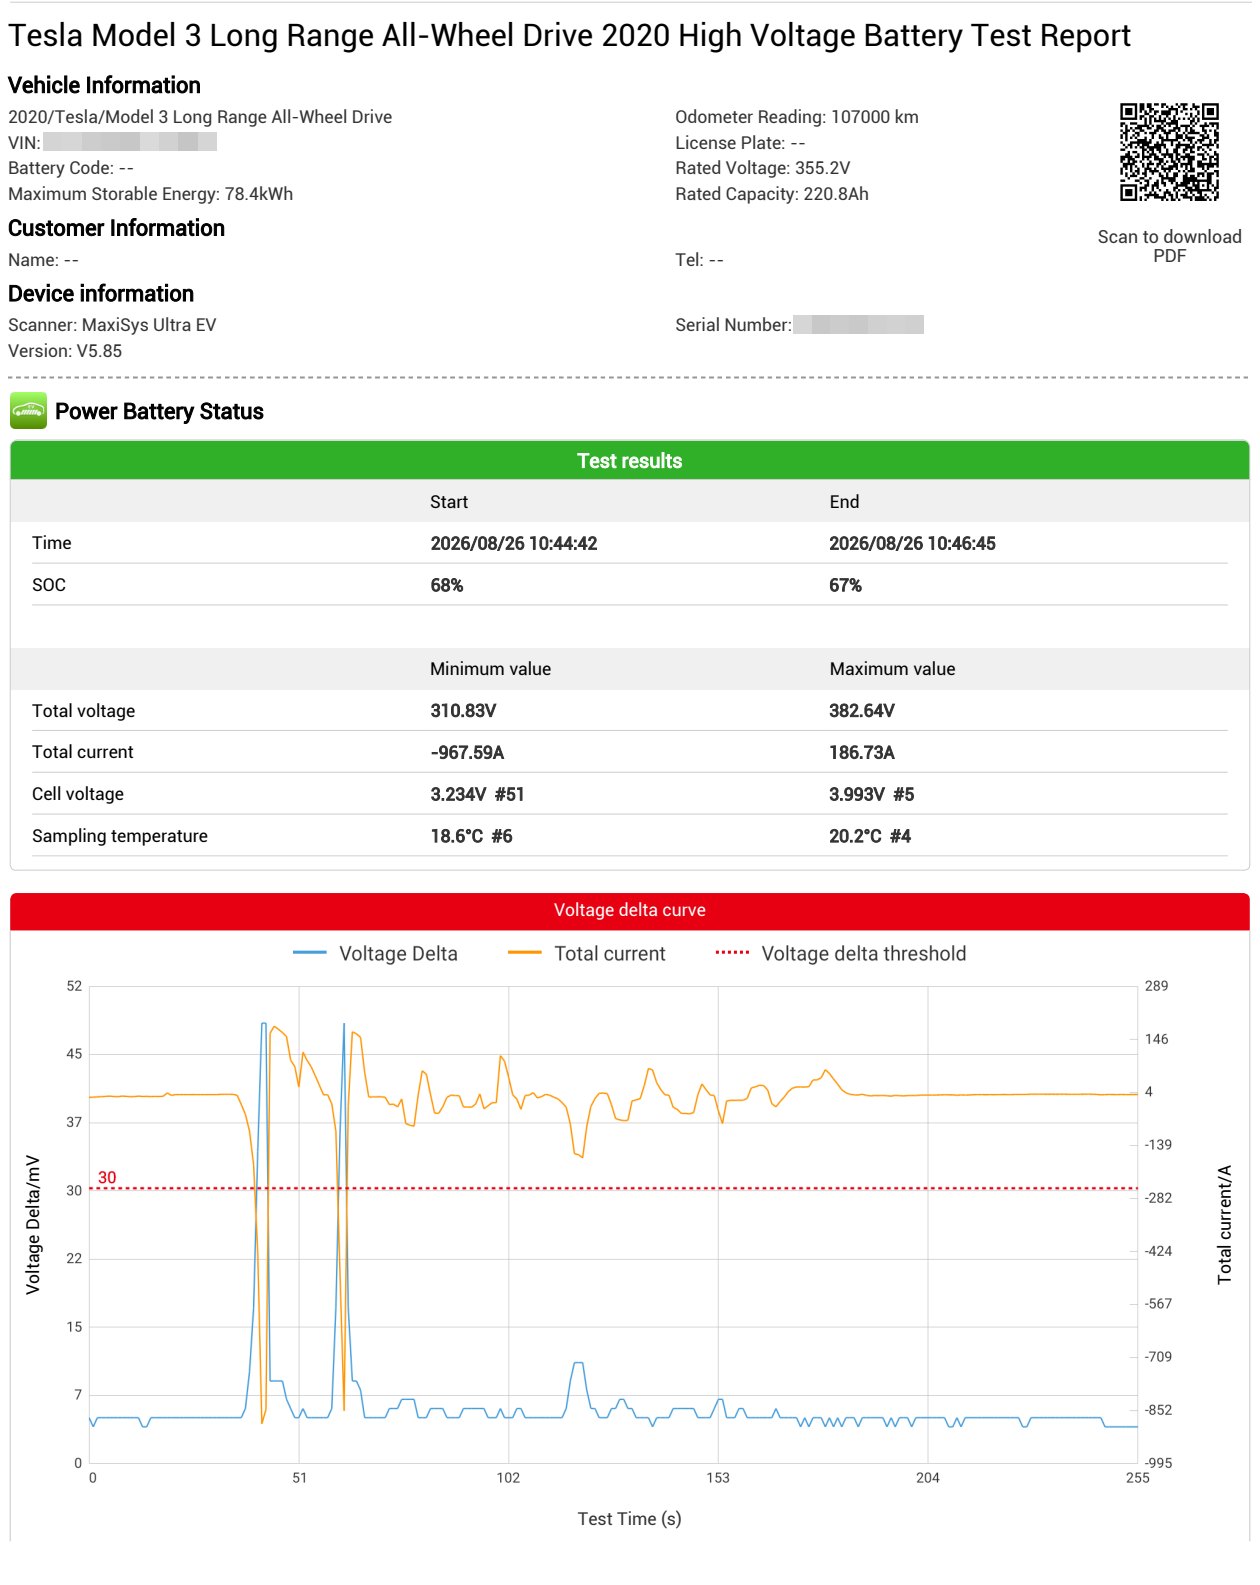Click the report title heading
The height and width of the screenshot is (1585, 1260).
pyautogui.click(x=569, y=36)
